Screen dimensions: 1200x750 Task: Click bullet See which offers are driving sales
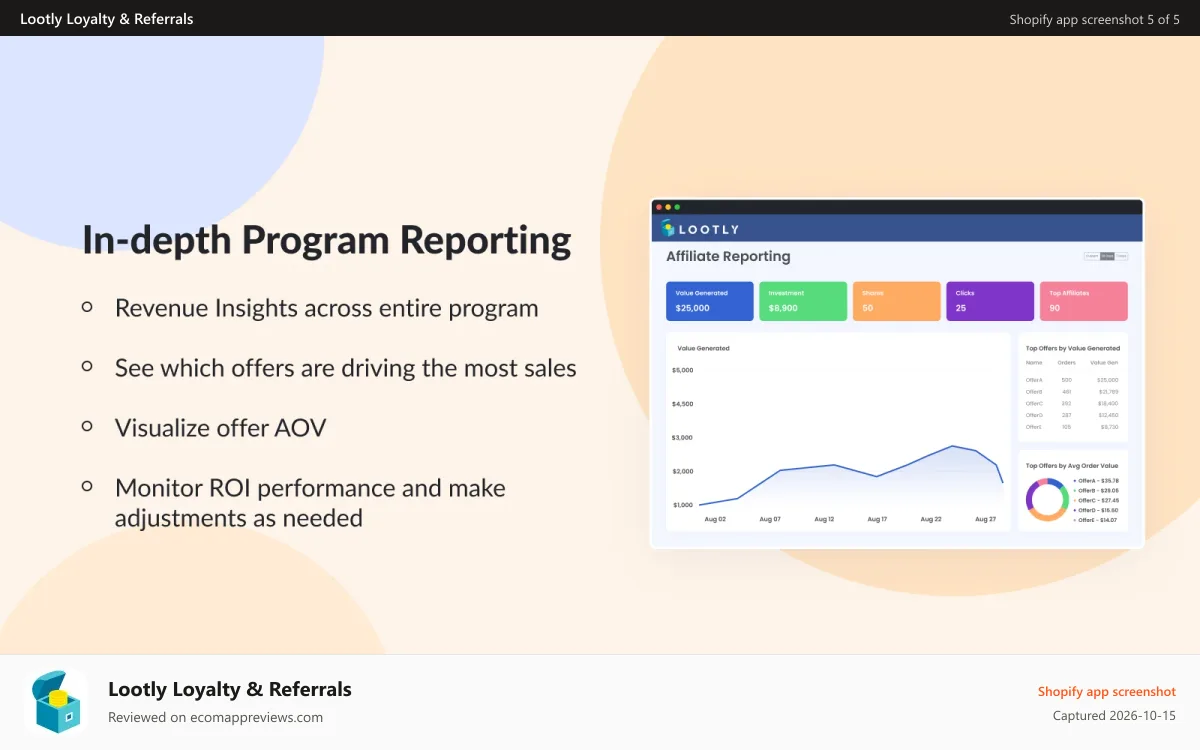coord(345,368)
